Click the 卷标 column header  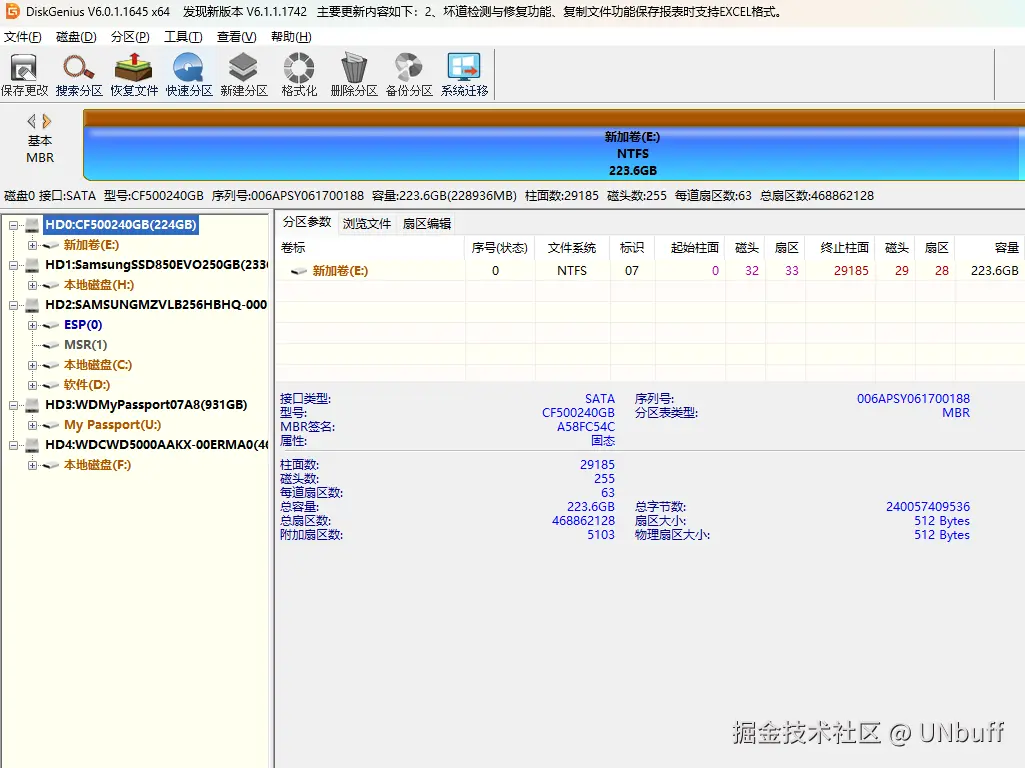(x=370, y=248)
